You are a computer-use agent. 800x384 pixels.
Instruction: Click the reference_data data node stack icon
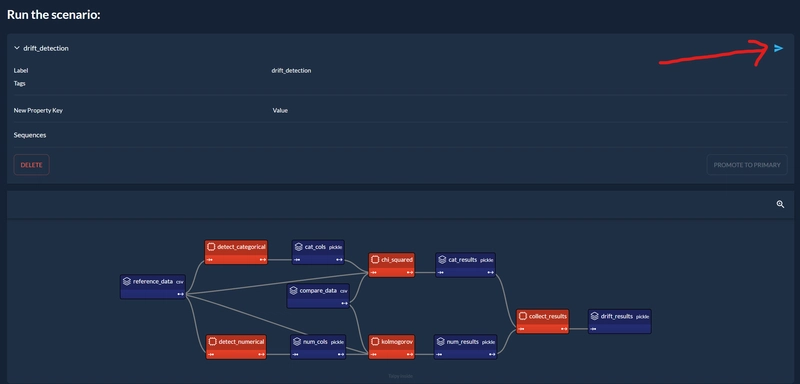(x=127, y=281)
